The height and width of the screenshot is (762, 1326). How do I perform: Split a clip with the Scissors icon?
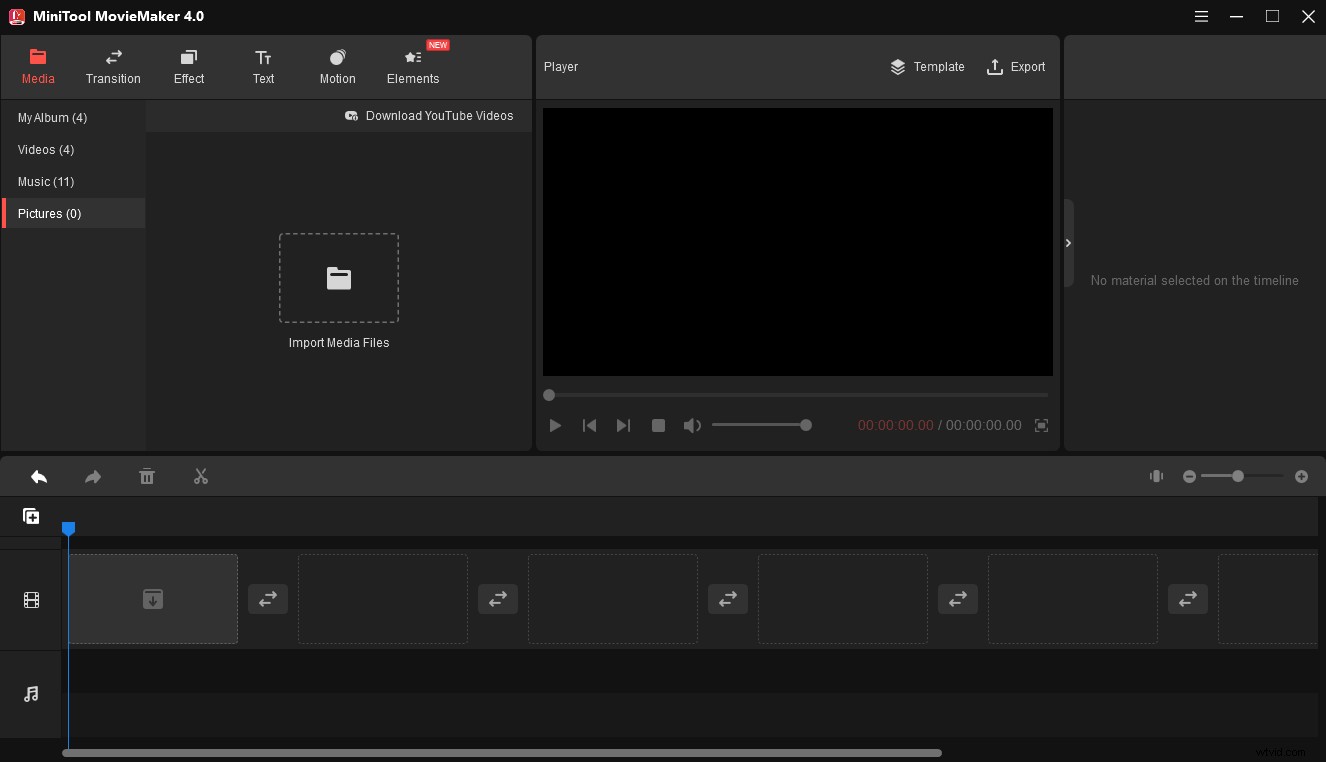(x=201, y=477)
